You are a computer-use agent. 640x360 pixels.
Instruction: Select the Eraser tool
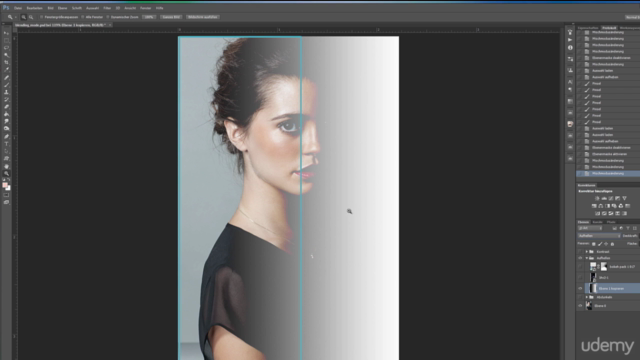point(6,107)
